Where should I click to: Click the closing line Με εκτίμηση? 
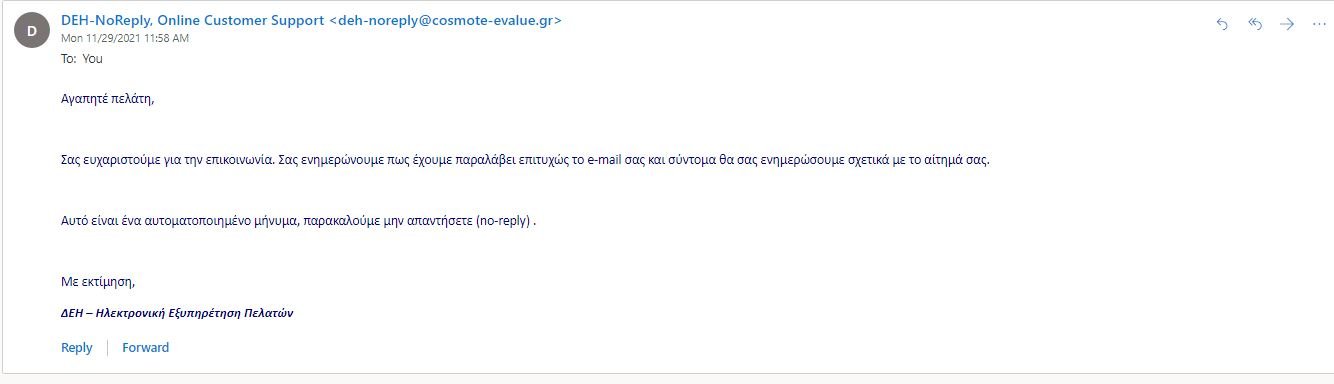pyautogui.click(x=98, y=282)
